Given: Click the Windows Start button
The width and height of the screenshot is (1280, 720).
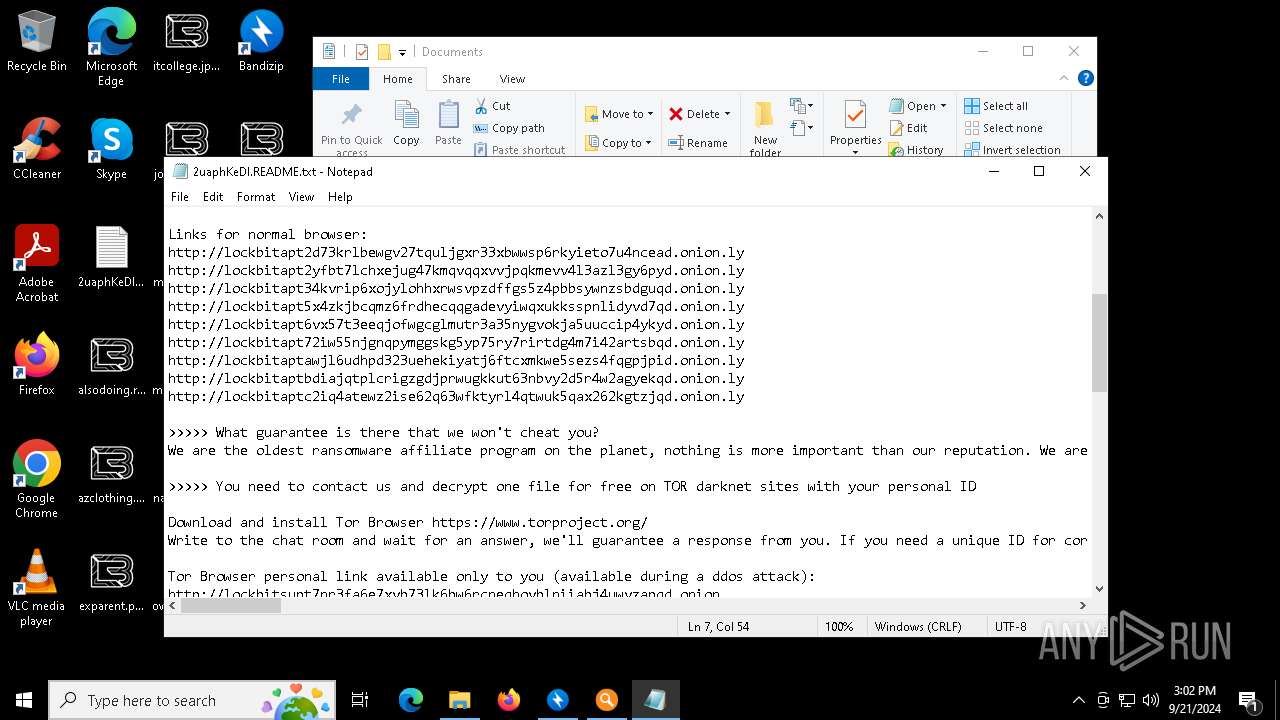Looking at the screenshot, I should (24, 700).
